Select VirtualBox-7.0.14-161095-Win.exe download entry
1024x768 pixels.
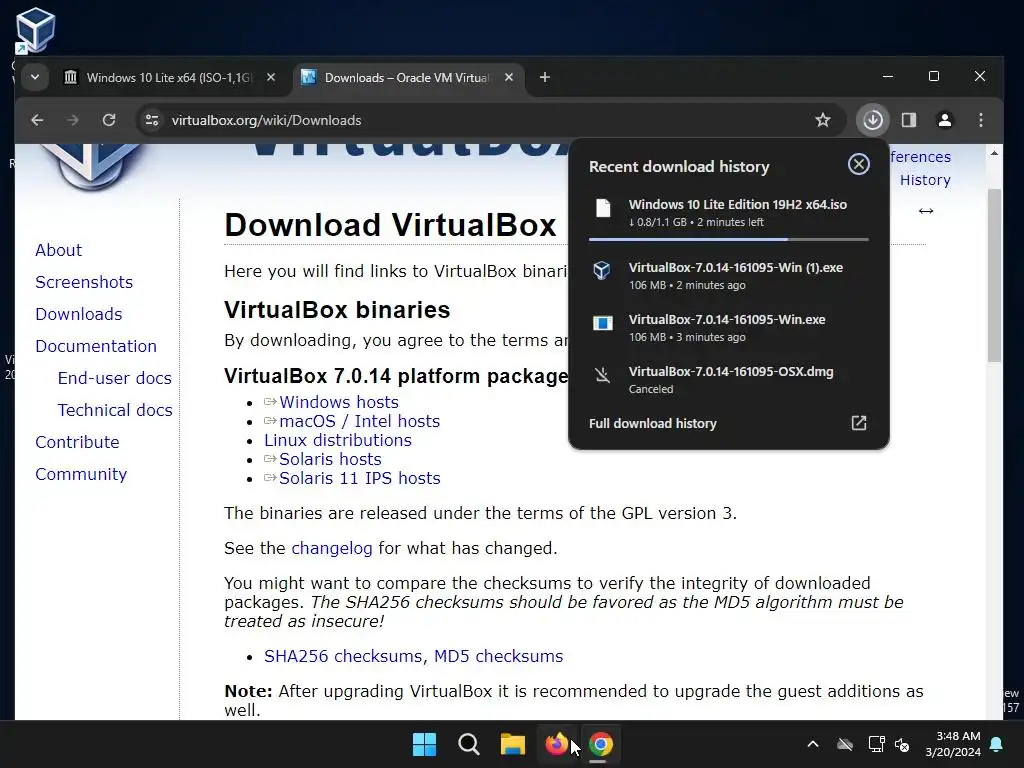pos(729,328)
